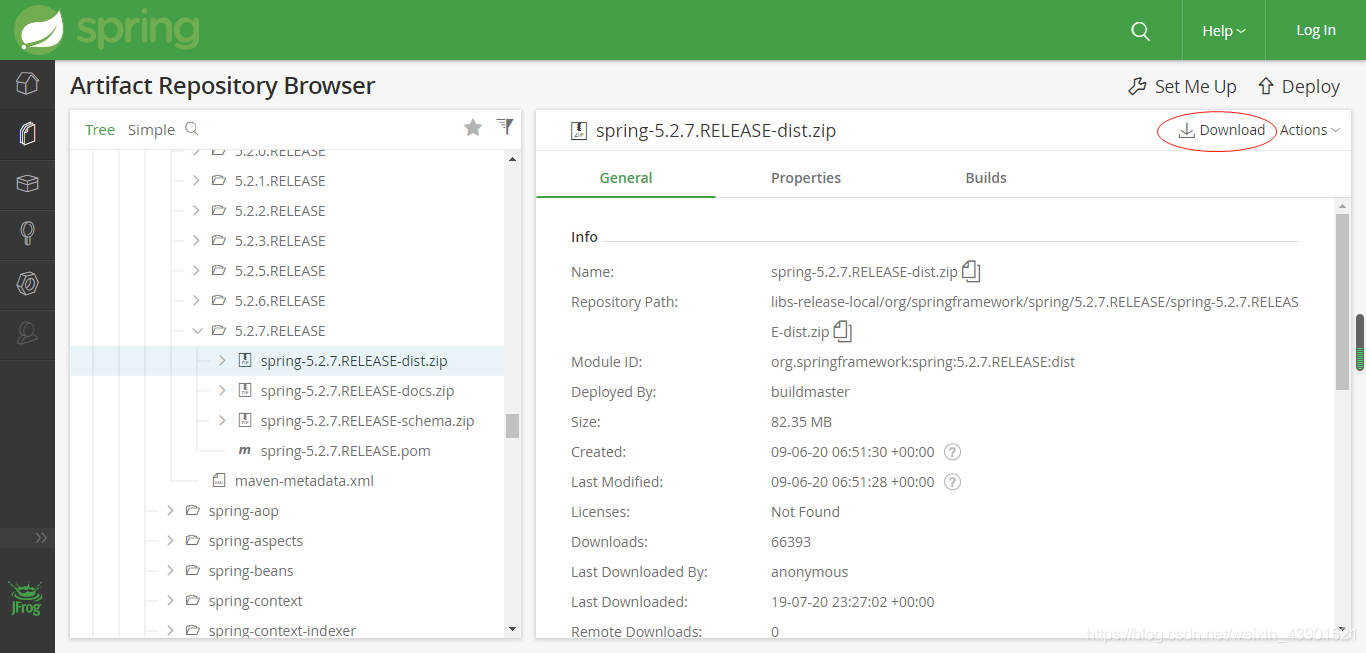Copy artifact name with copy icon
This screenshot has width=1366, height=653.
pyautogui.click(x=971, y=271)
